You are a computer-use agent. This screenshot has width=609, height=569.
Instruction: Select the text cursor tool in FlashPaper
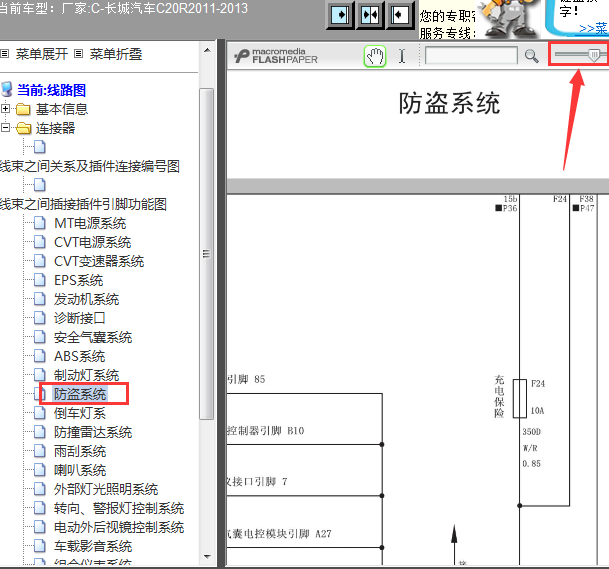coord(402,56)
